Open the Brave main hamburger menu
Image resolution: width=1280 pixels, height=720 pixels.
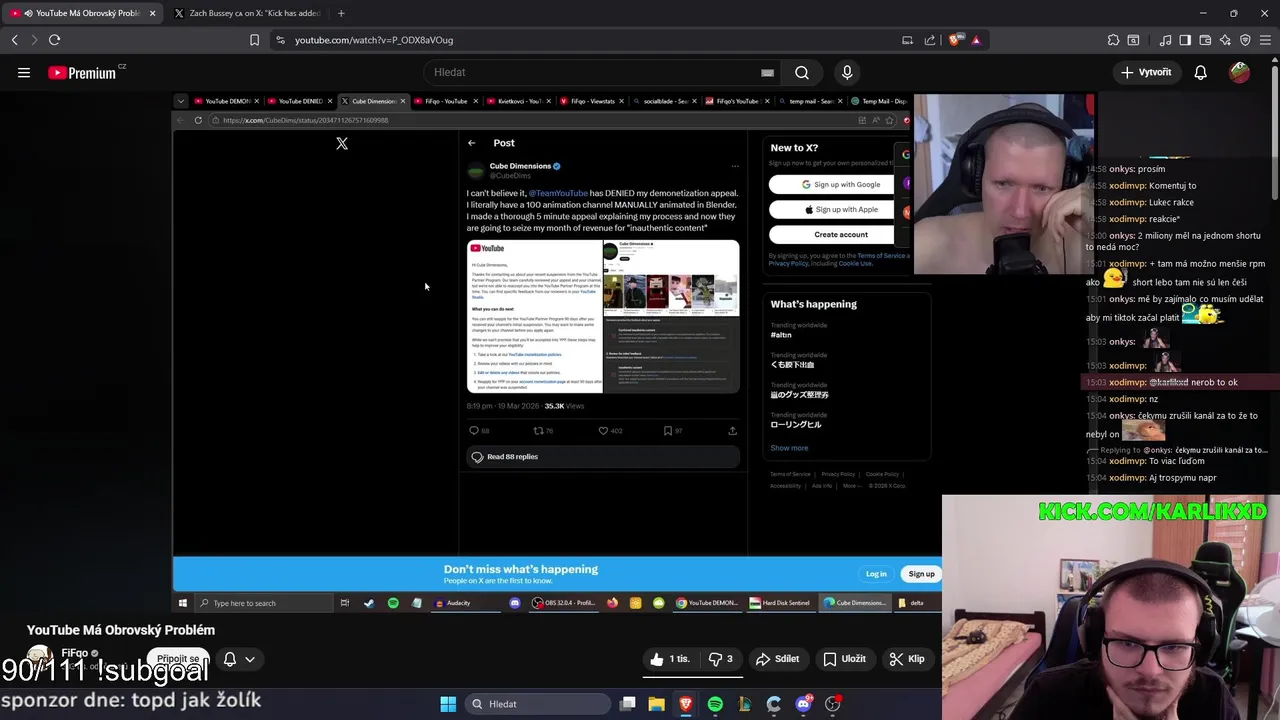(1266, 40)
